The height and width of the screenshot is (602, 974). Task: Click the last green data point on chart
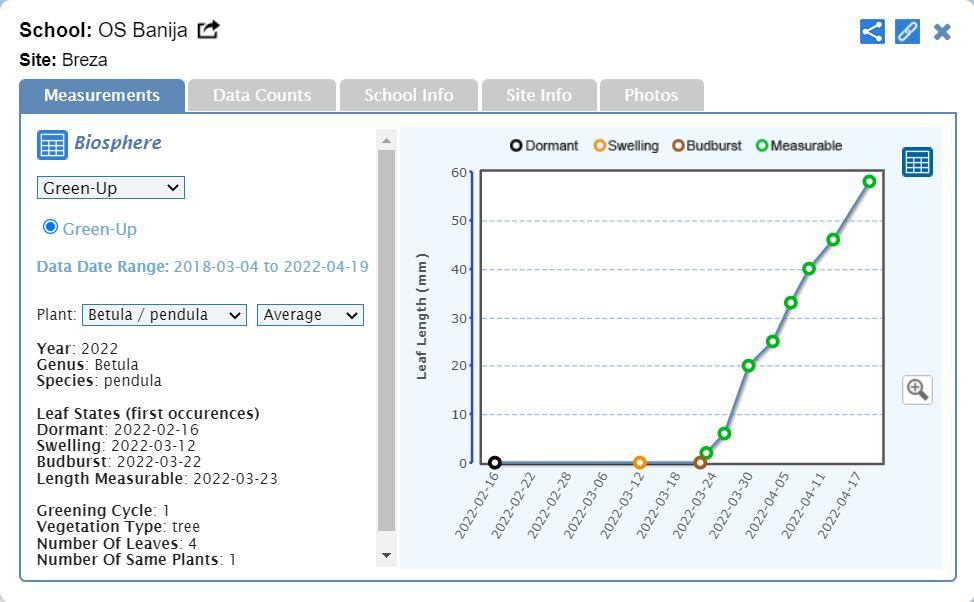pos(869,182)
